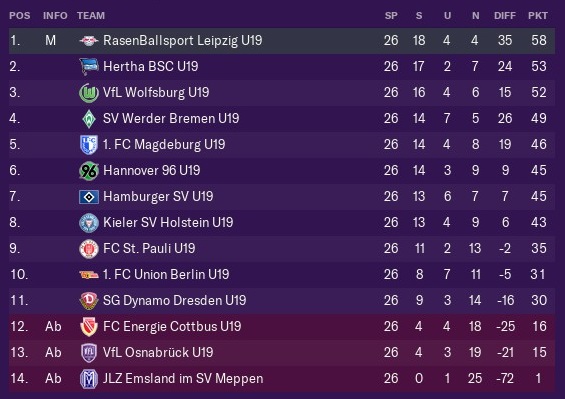This screenshot has width=565, height=399.
Task: Click the TEAM column header
Action: 91,15
